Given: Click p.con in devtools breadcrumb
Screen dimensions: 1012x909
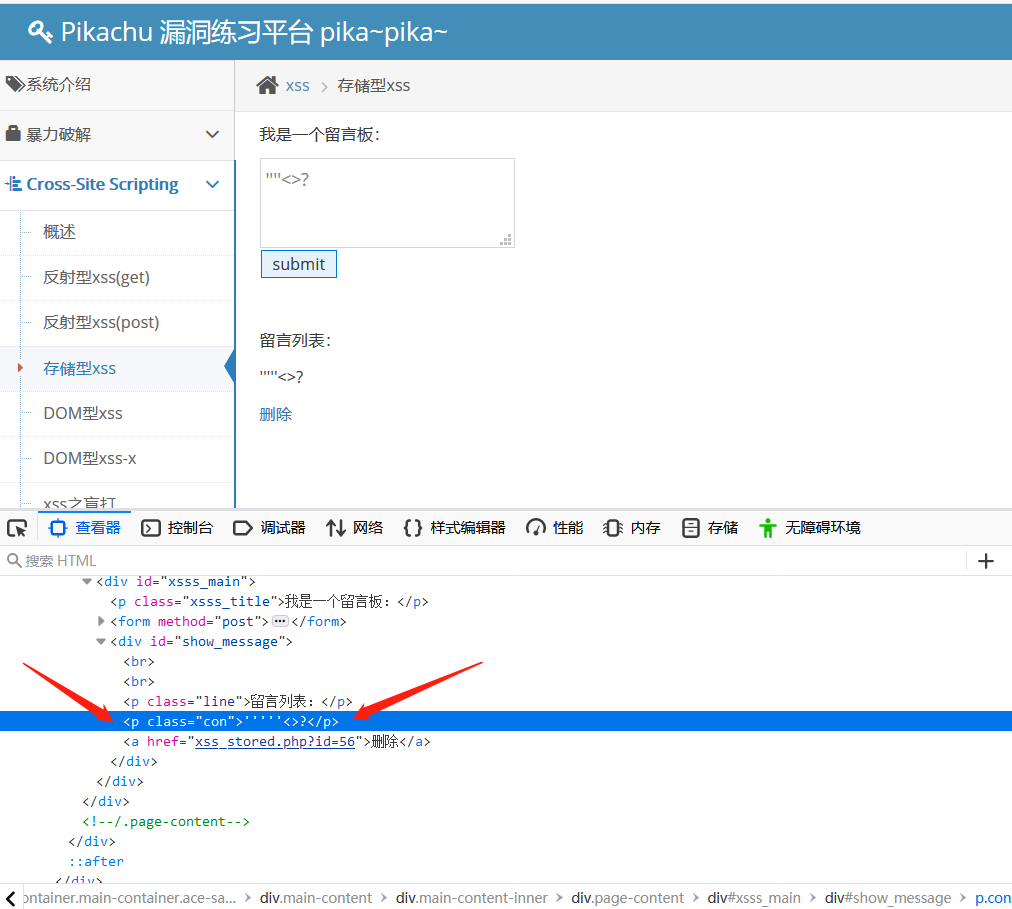Looking at the screenshot, I should (993, 898).
